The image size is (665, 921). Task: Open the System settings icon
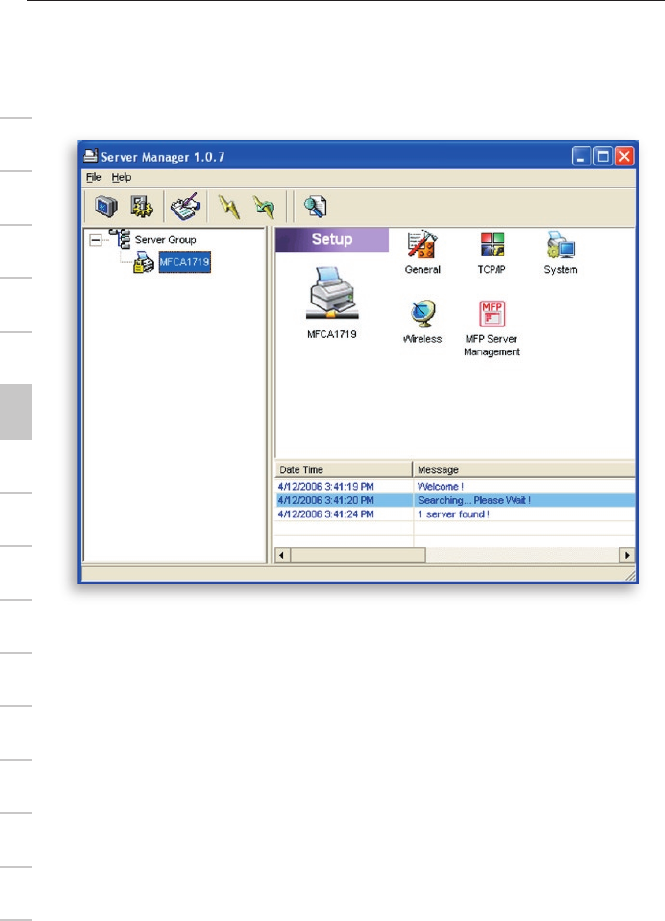coord(560,248)
